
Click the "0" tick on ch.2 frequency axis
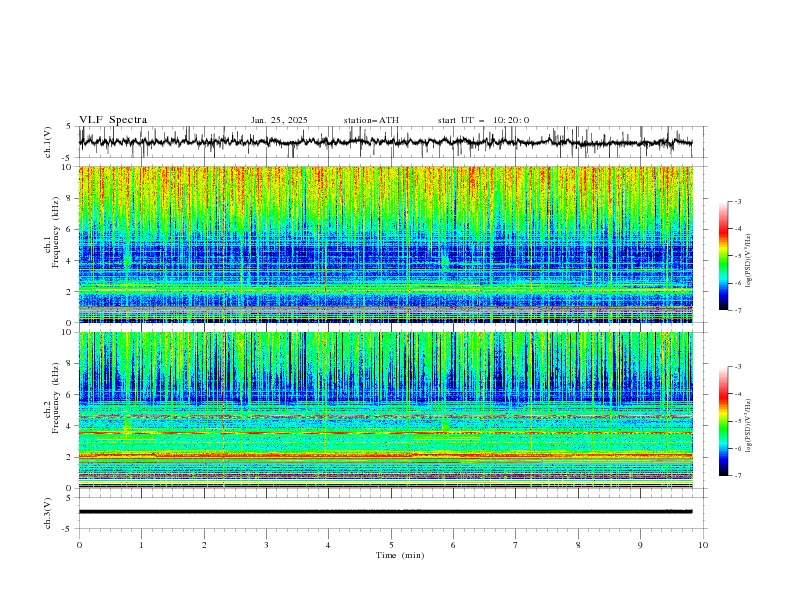click(x=71, y=488)
